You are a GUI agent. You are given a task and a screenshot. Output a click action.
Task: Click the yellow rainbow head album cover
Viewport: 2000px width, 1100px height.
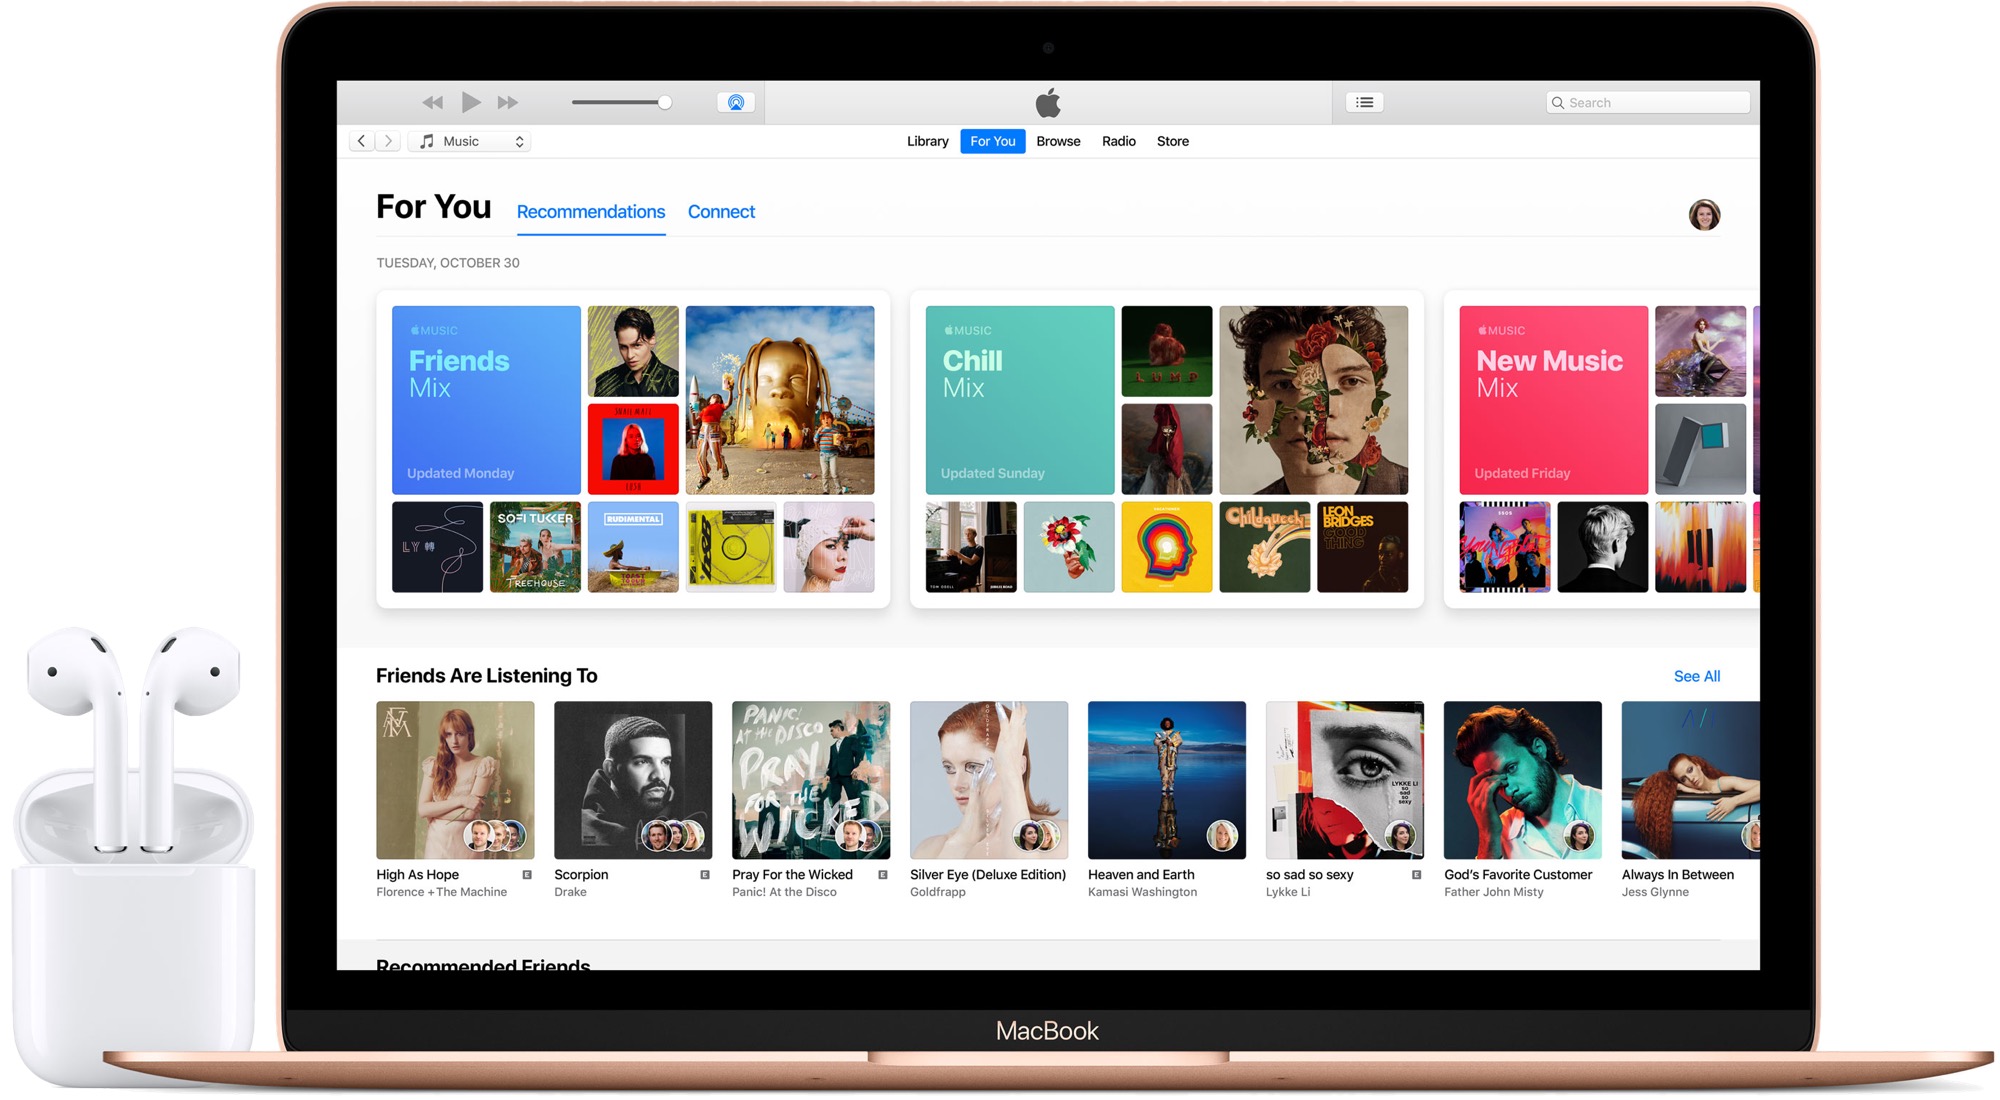[x=1167, y=547]
